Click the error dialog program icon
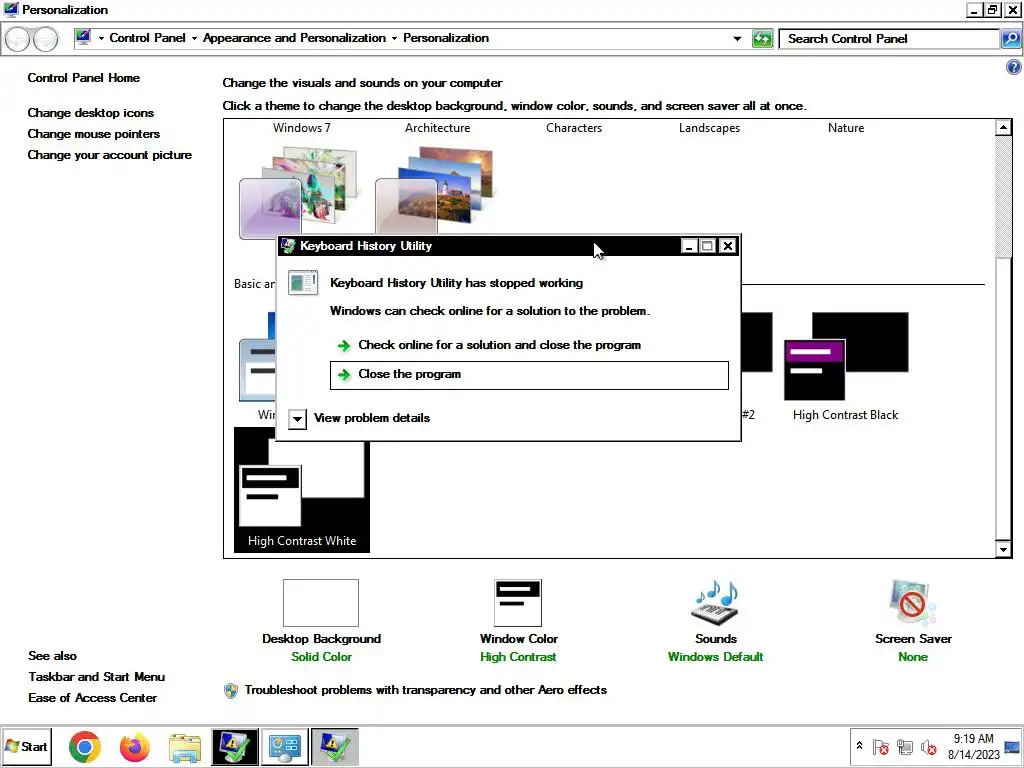 [x=303, y=283]
